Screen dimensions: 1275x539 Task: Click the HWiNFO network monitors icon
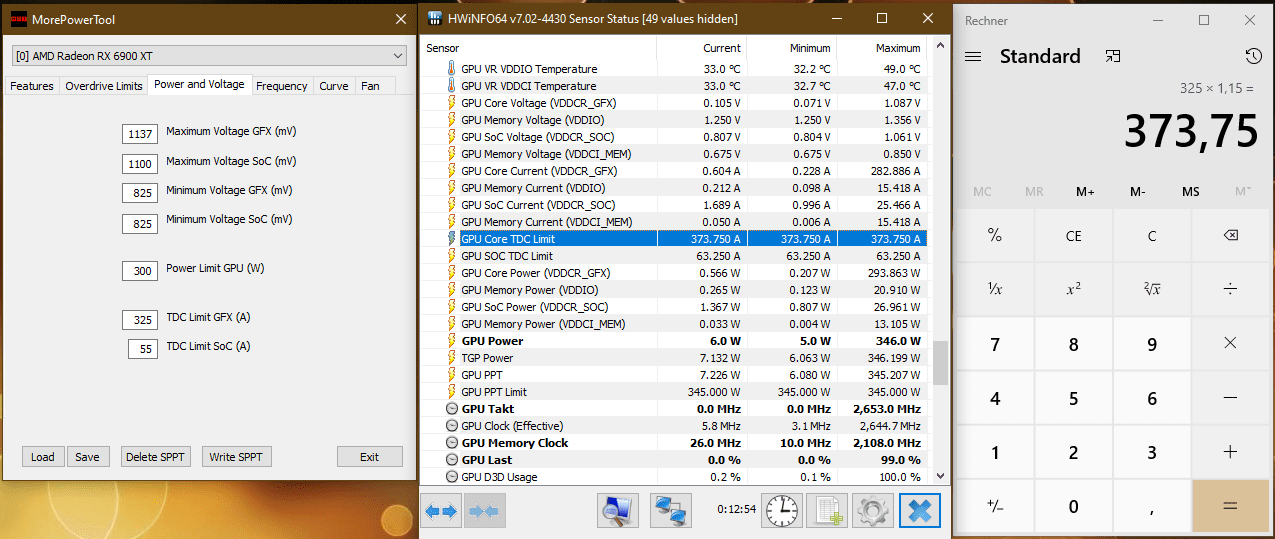[x=670, y=511]
